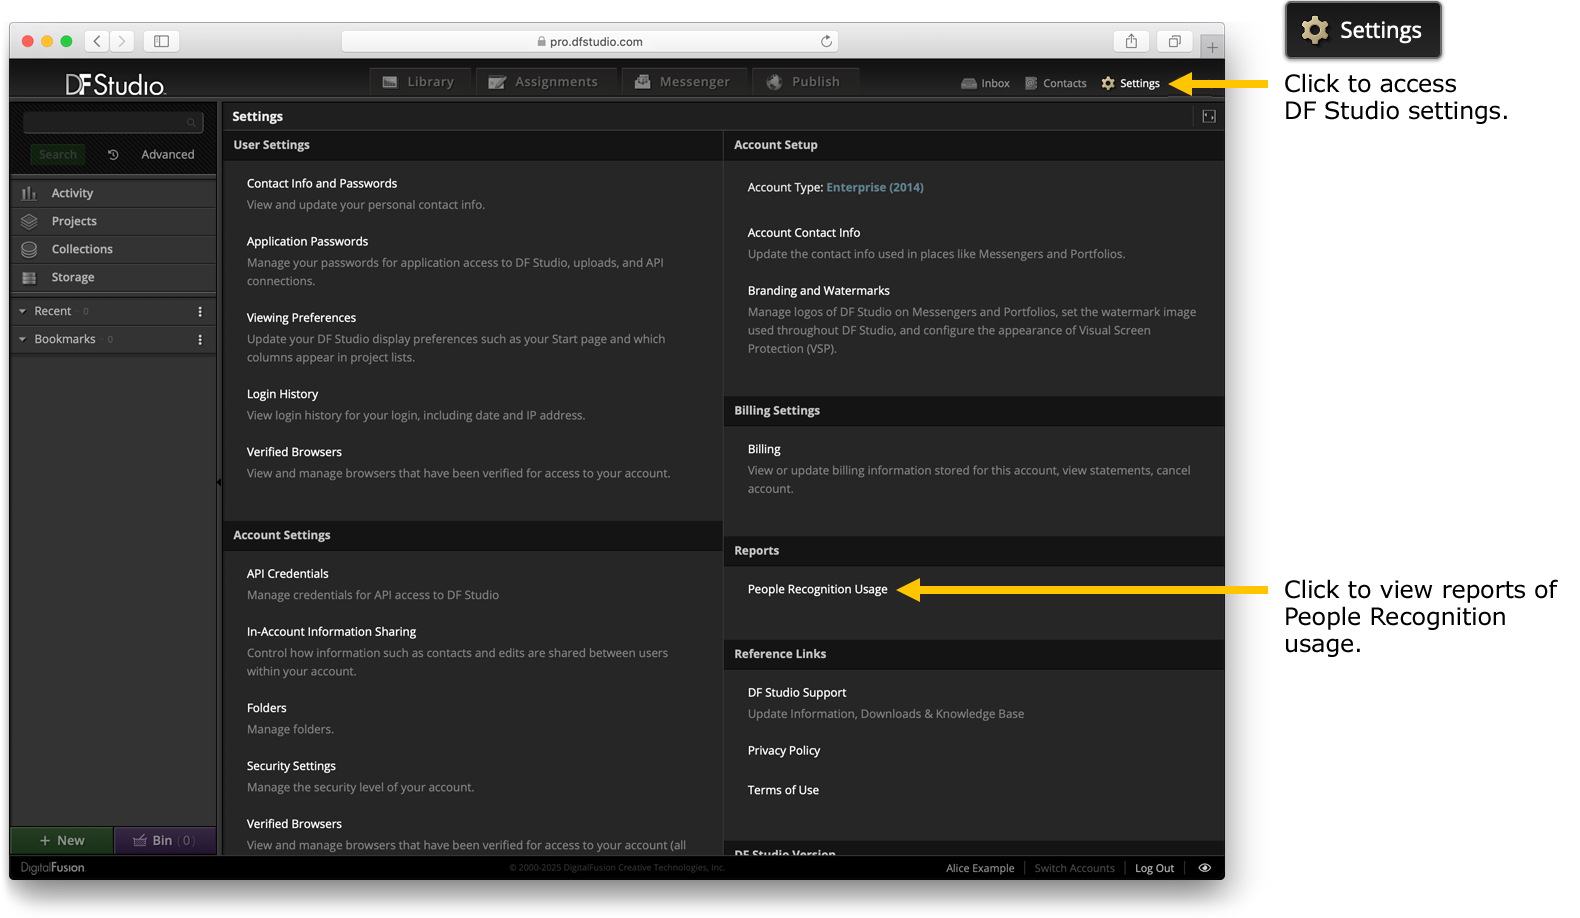Click the sidebar search input field
This screenshot has width=1580, height=918.
point(113,123)
